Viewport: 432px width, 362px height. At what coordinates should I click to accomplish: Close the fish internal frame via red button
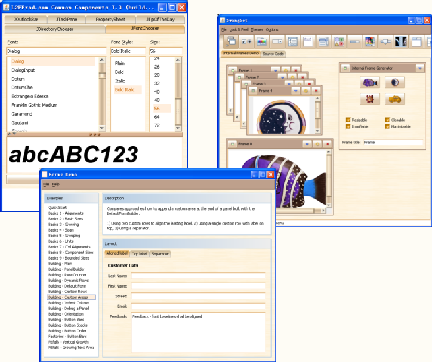point(327,144)
